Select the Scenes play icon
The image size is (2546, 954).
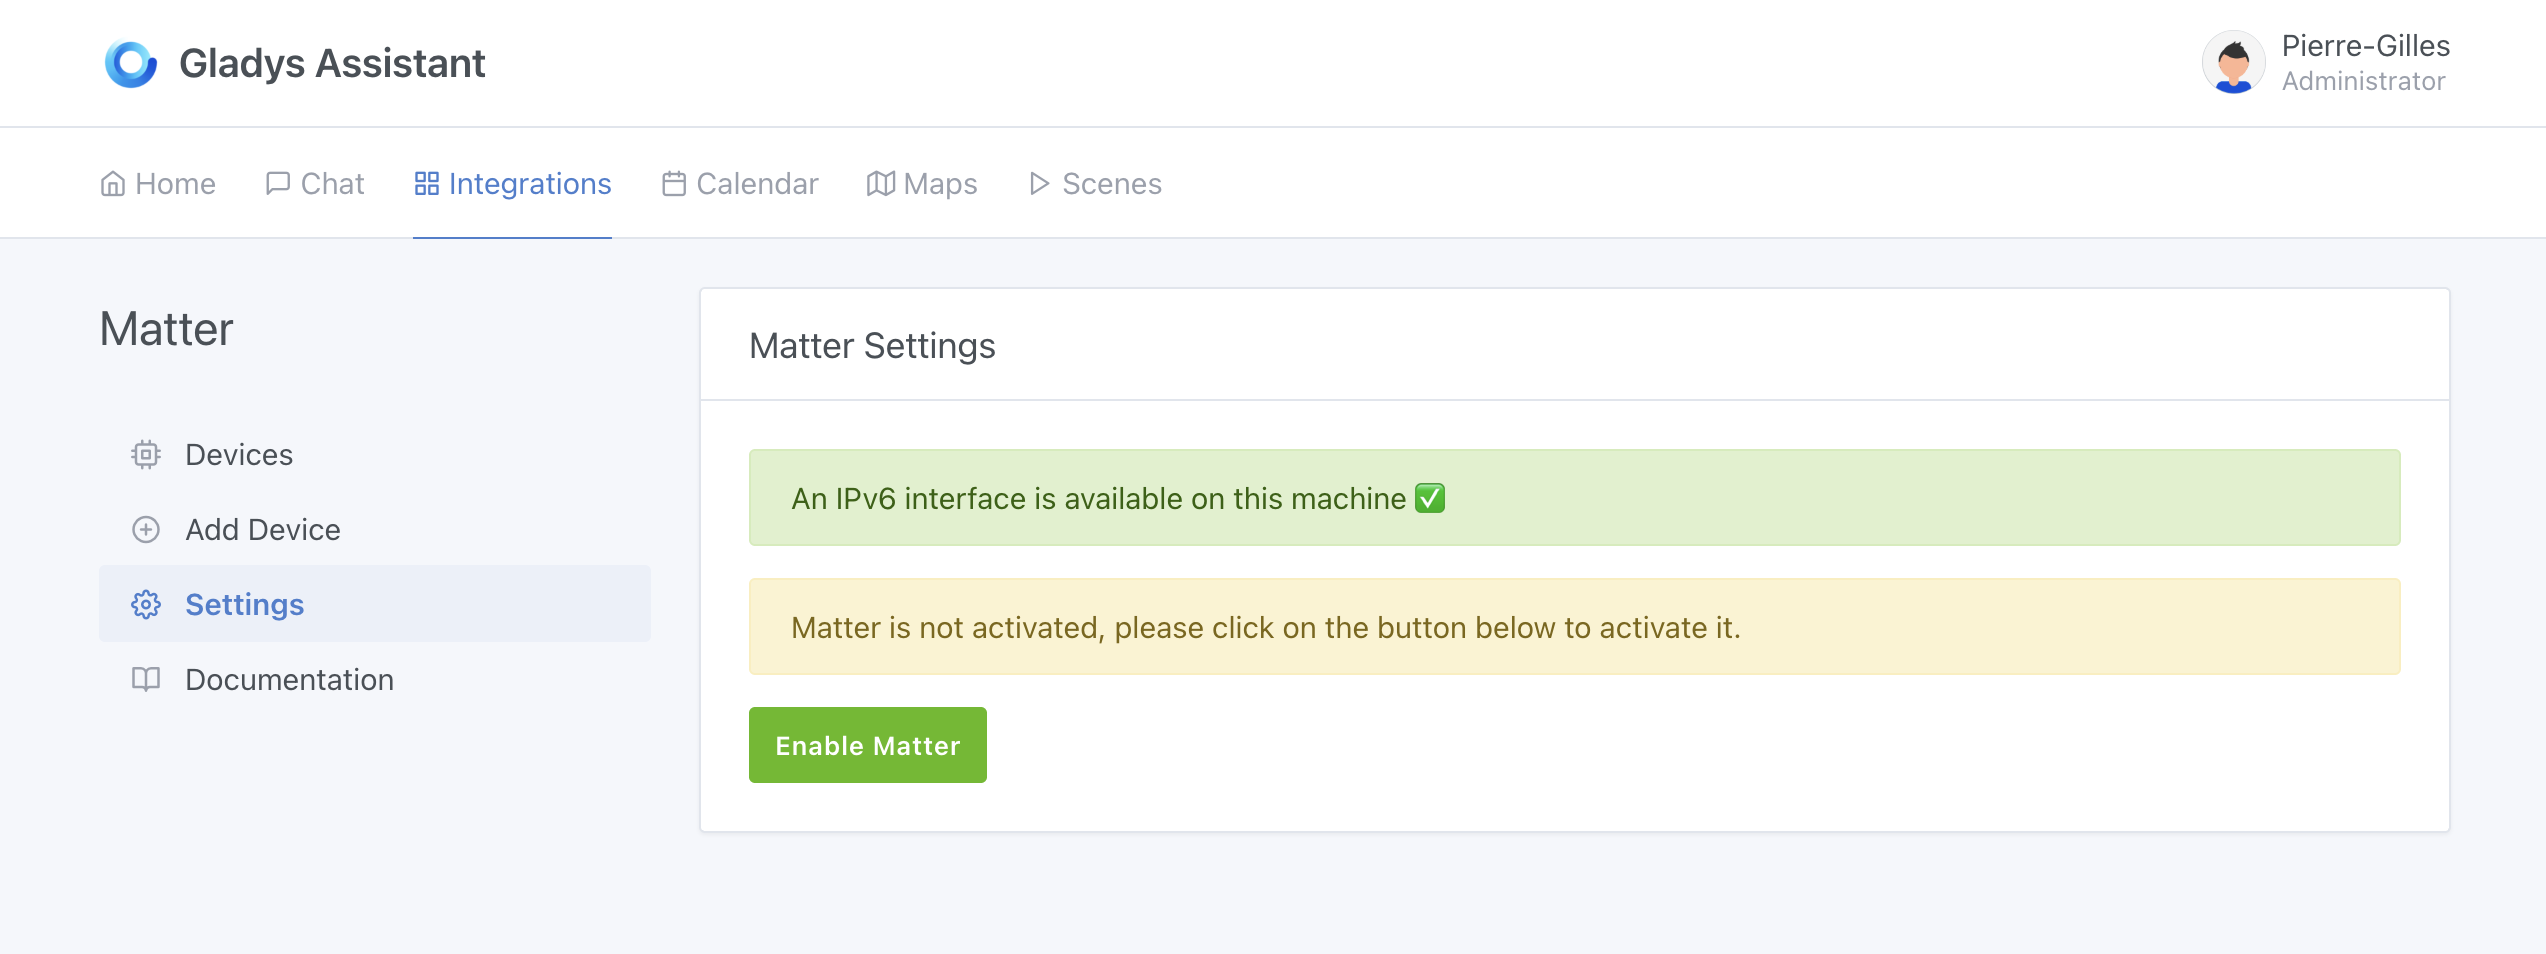click(x=1039, y=183)
